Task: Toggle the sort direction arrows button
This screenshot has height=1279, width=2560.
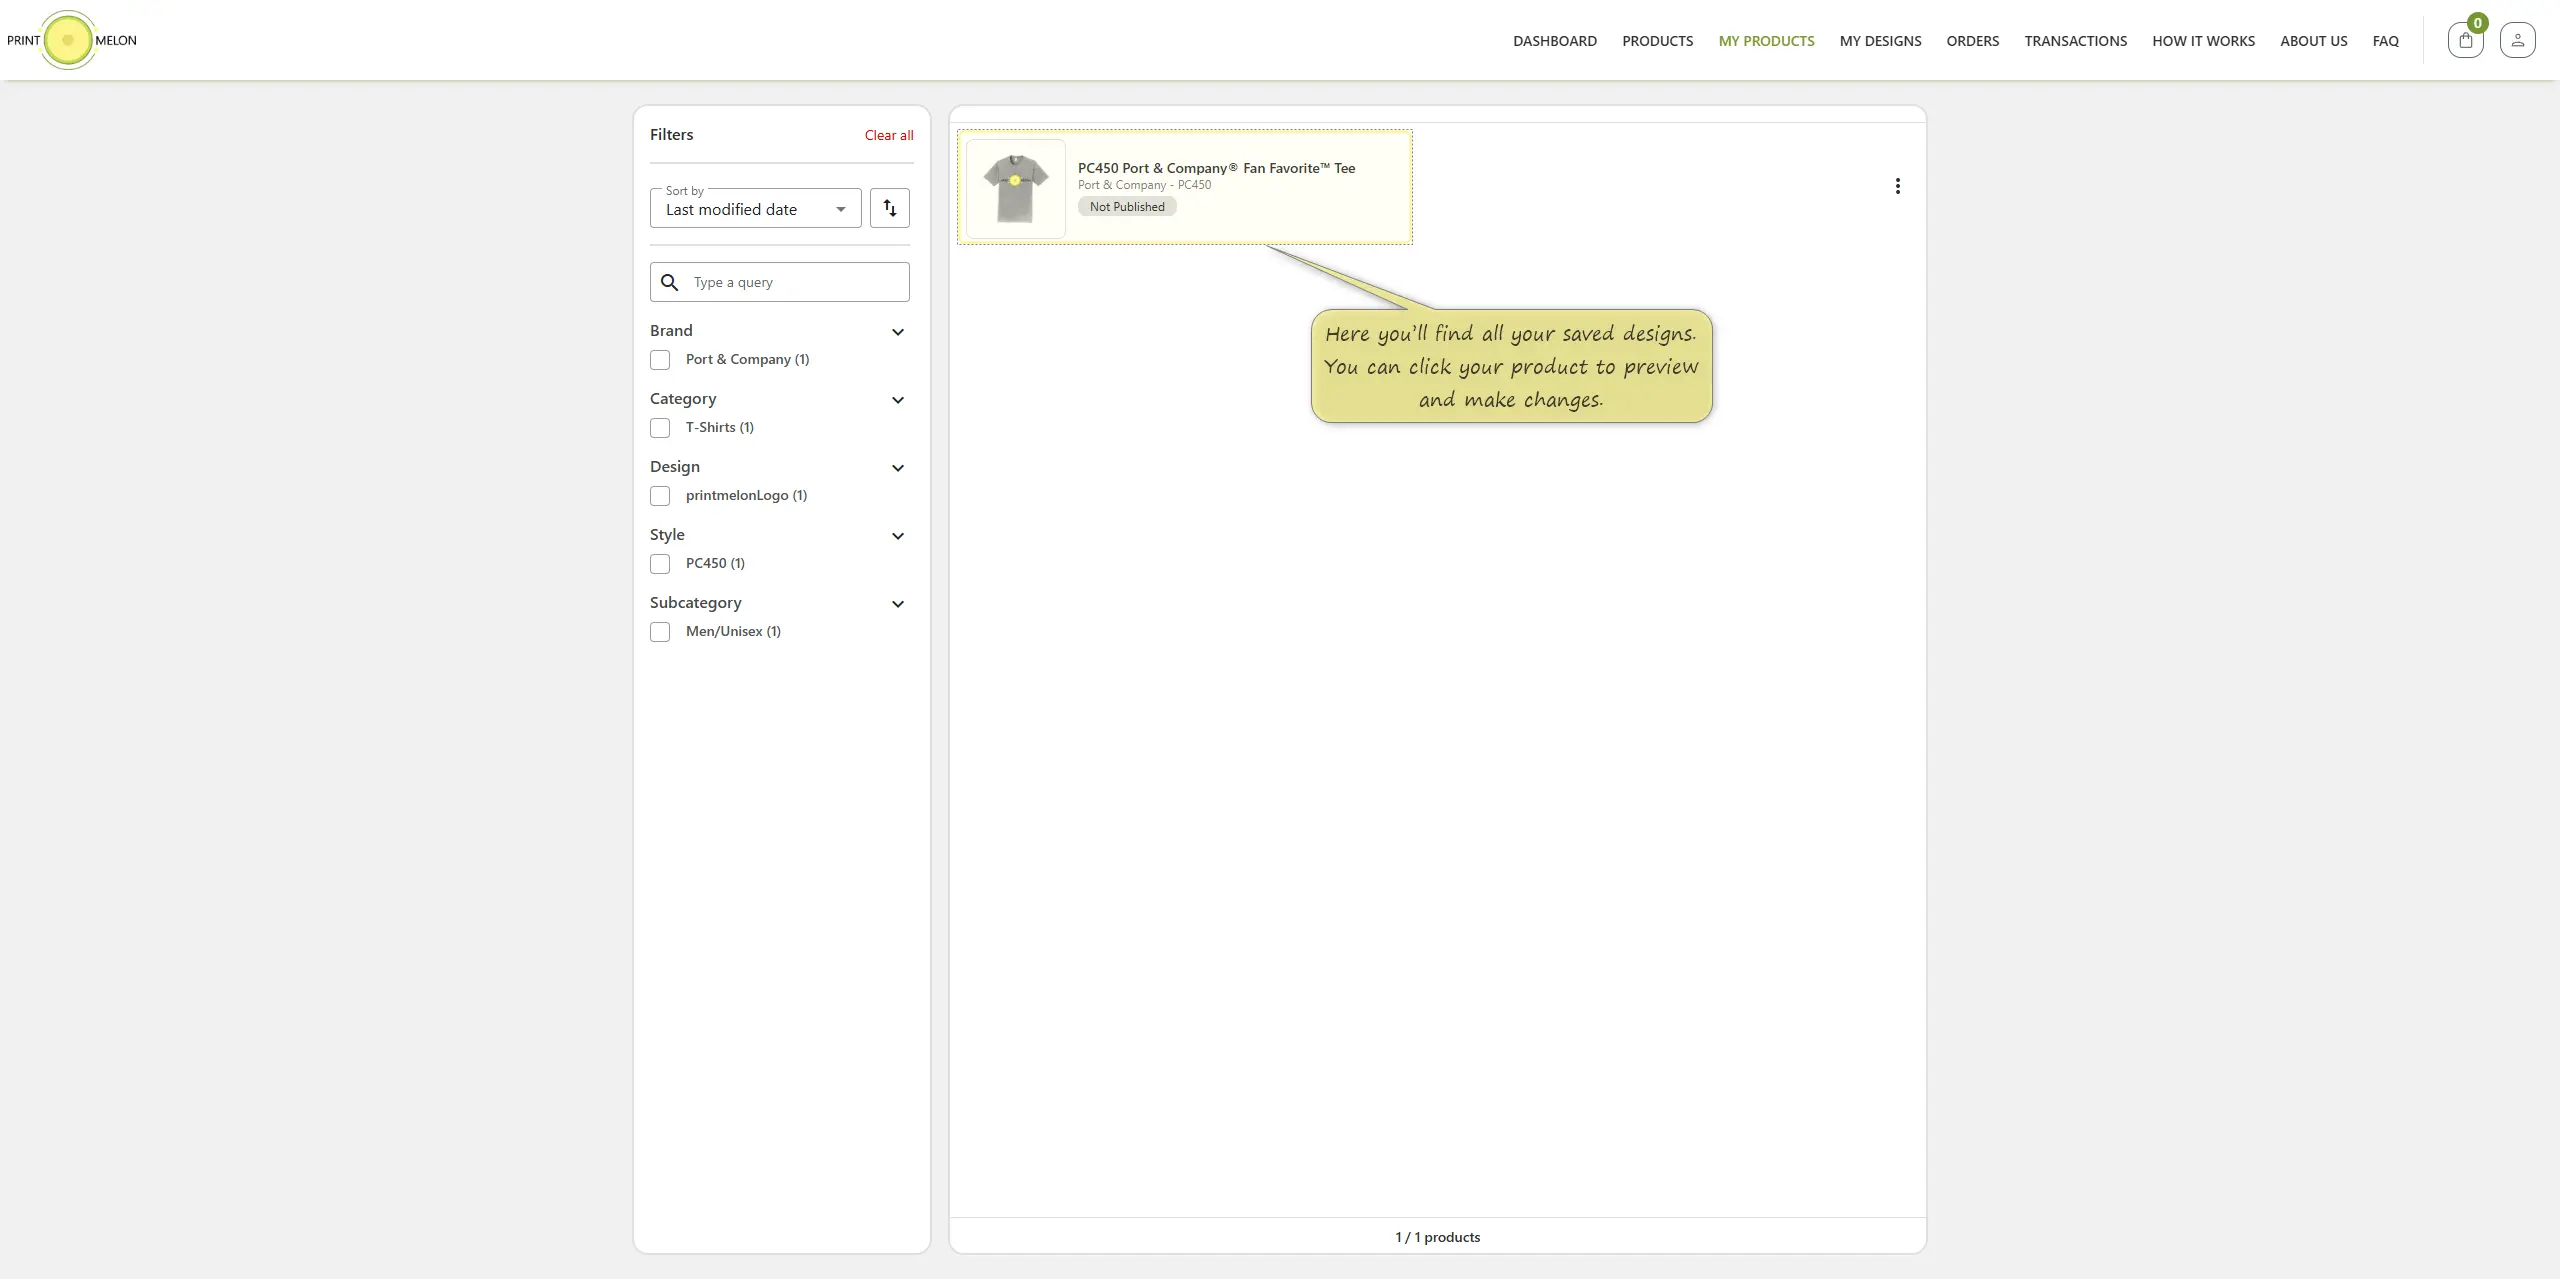Action: tap(889, 208)
